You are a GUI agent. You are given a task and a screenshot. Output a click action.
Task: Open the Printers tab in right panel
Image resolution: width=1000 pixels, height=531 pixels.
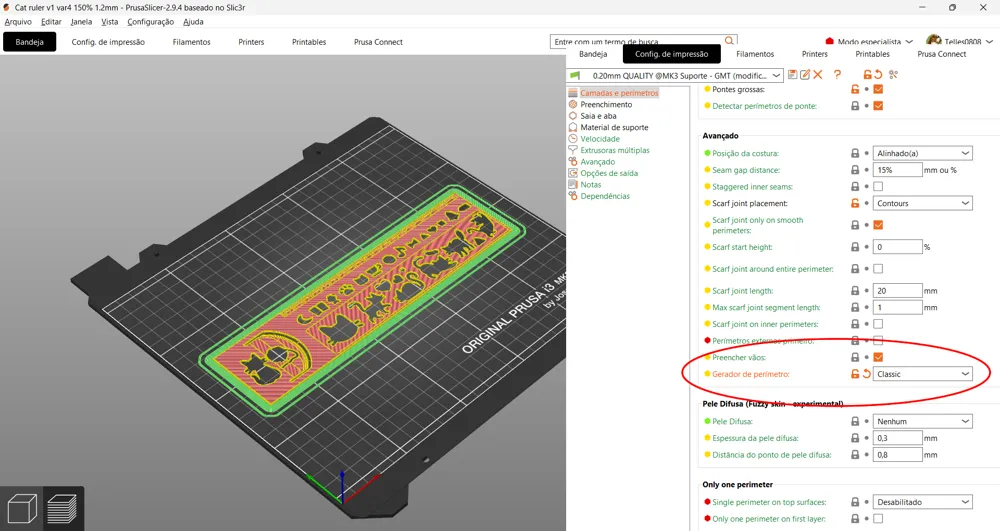tap(814, 54)
